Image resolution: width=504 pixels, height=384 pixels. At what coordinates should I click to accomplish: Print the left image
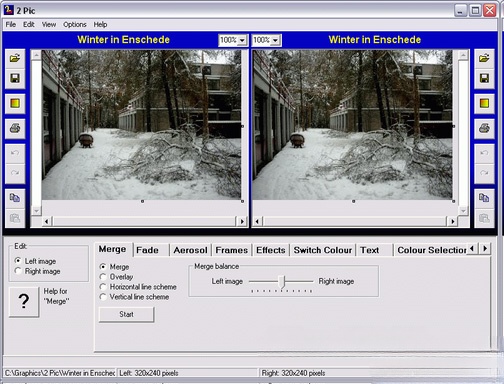coord(15,128)
